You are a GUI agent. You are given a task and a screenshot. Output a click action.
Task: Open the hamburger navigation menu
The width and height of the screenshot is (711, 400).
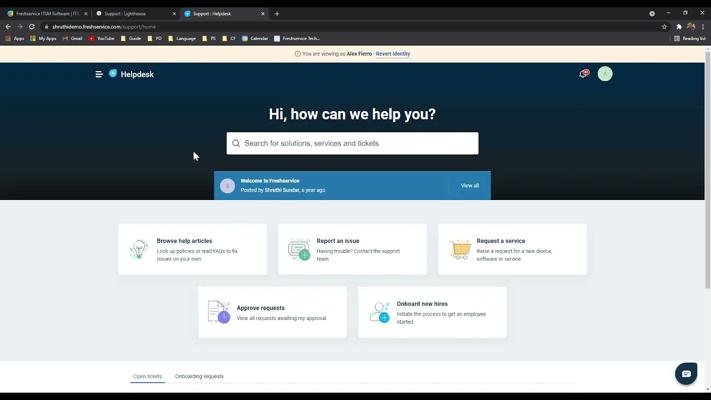click(99, 74)
